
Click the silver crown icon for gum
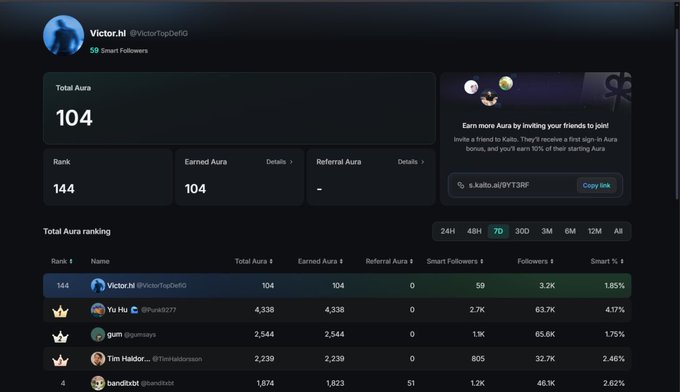tap(60, 336)
